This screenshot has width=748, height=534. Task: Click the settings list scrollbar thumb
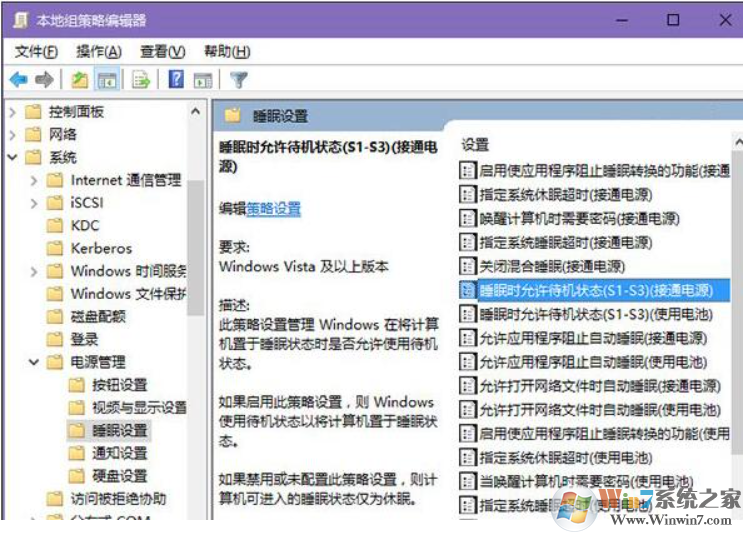(x=738, y=301)
